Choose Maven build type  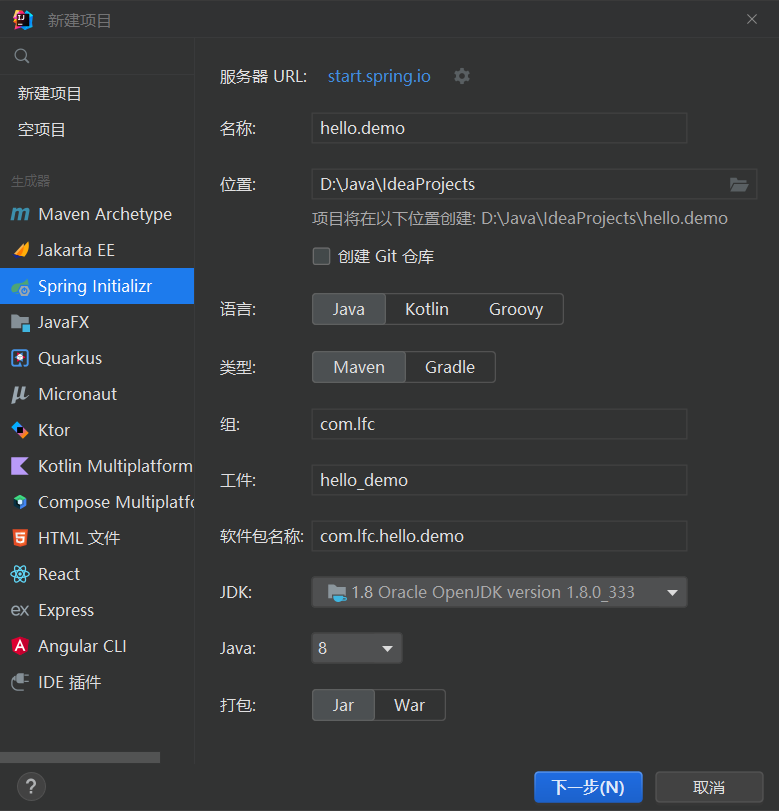coord(359,367)
